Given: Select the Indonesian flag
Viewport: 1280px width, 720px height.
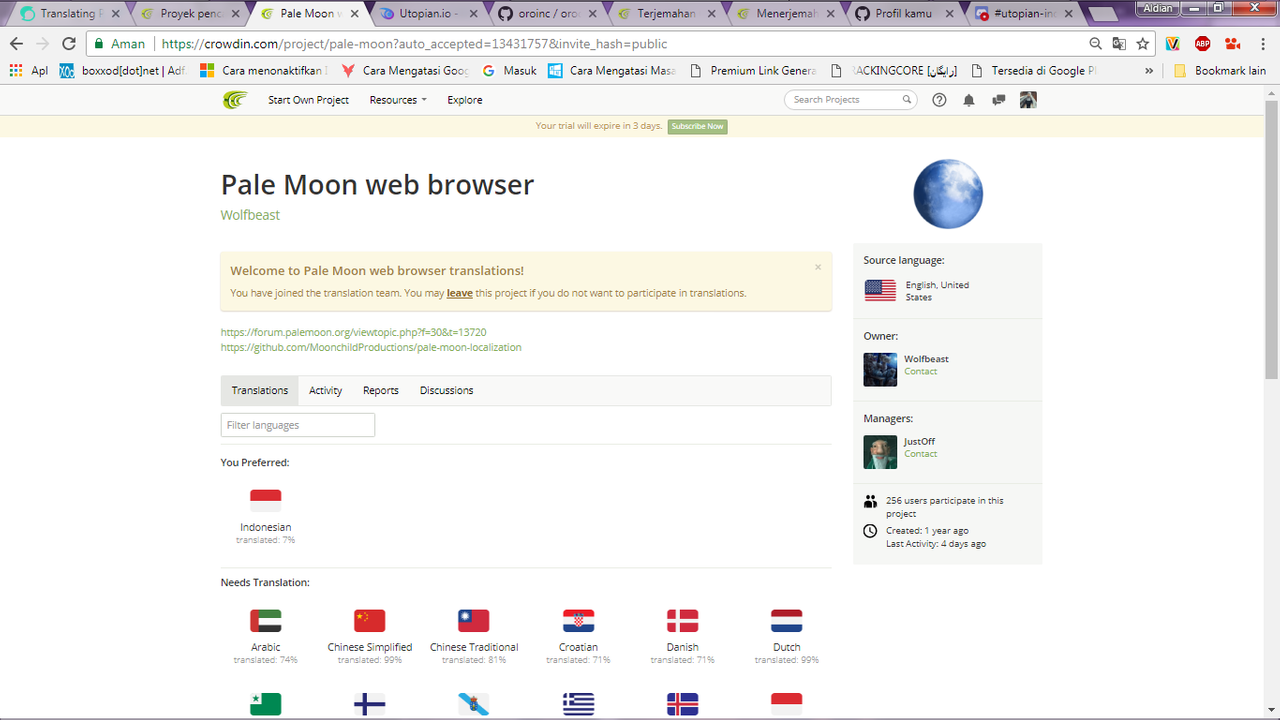Looking at the screenshot, I should 266,500.
